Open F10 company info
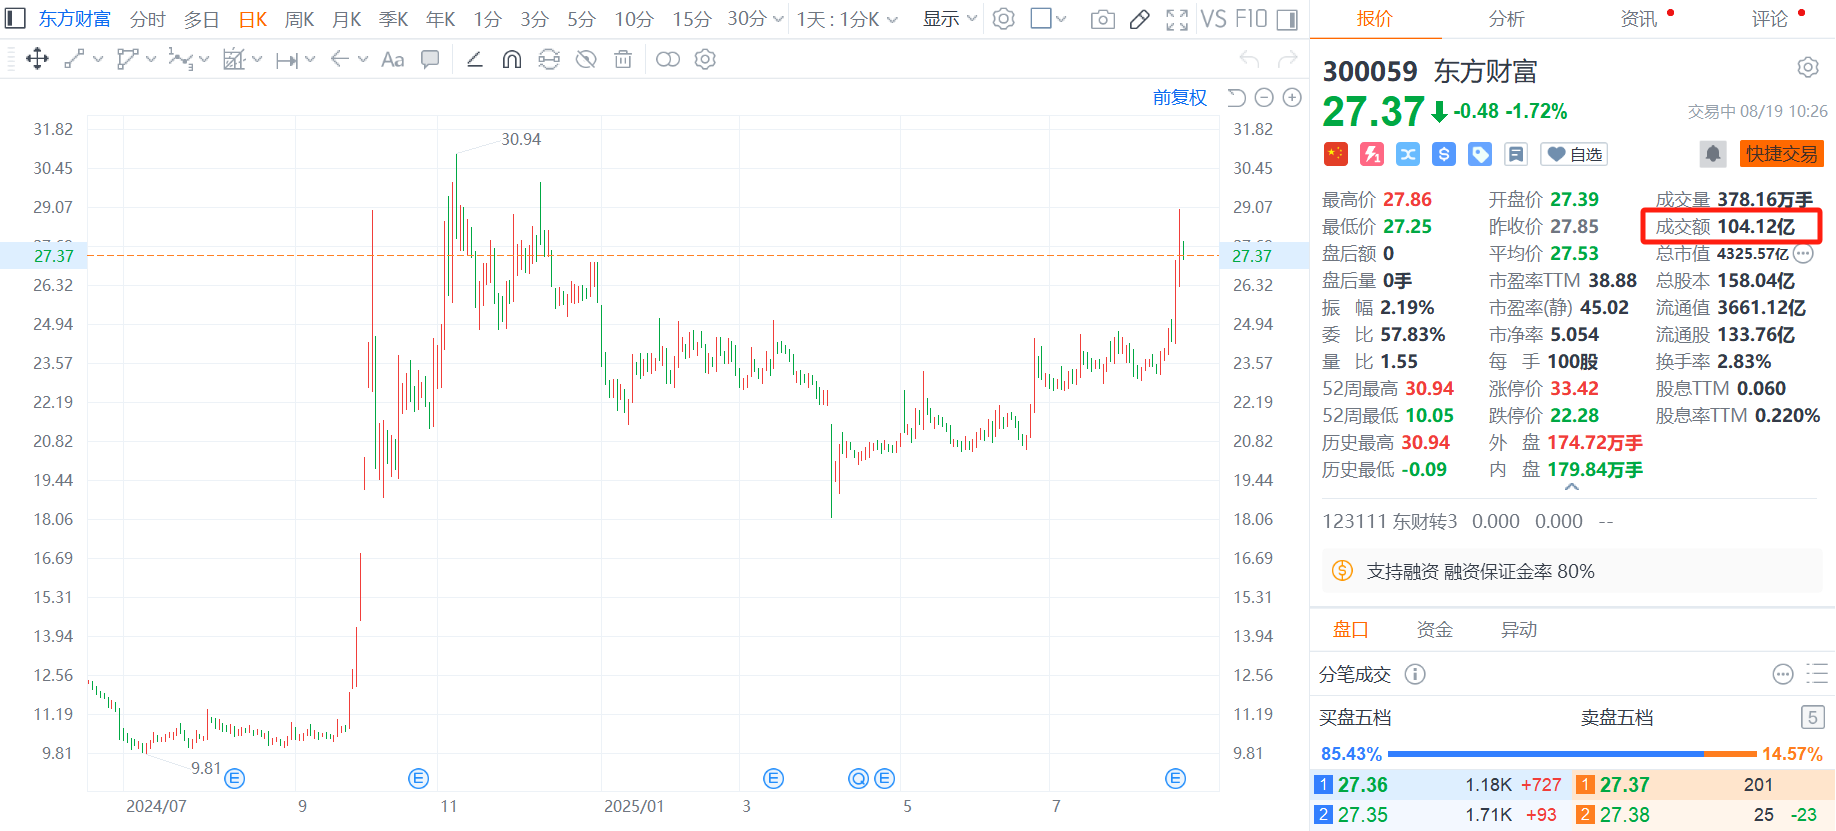 click(1251, 19)
